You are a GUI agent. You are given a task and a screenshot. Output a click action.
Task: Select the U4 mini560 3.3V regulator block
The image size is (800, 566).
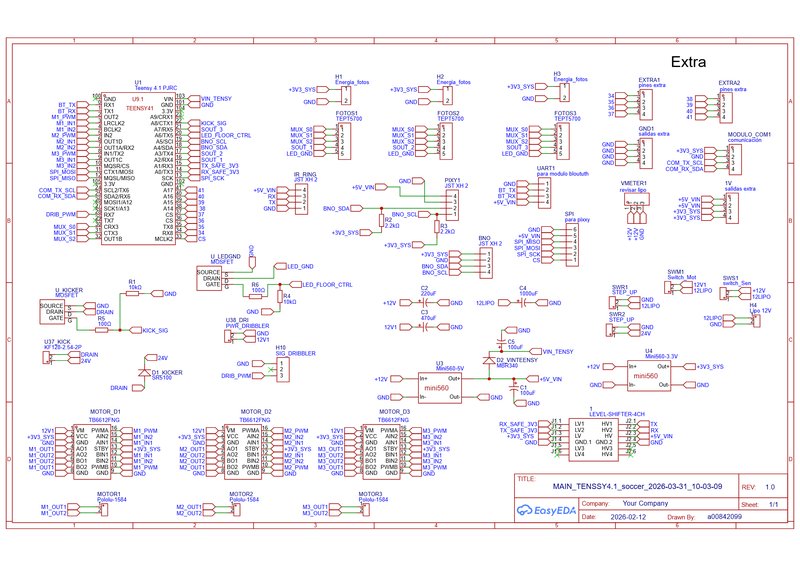[x=649, y=376]
